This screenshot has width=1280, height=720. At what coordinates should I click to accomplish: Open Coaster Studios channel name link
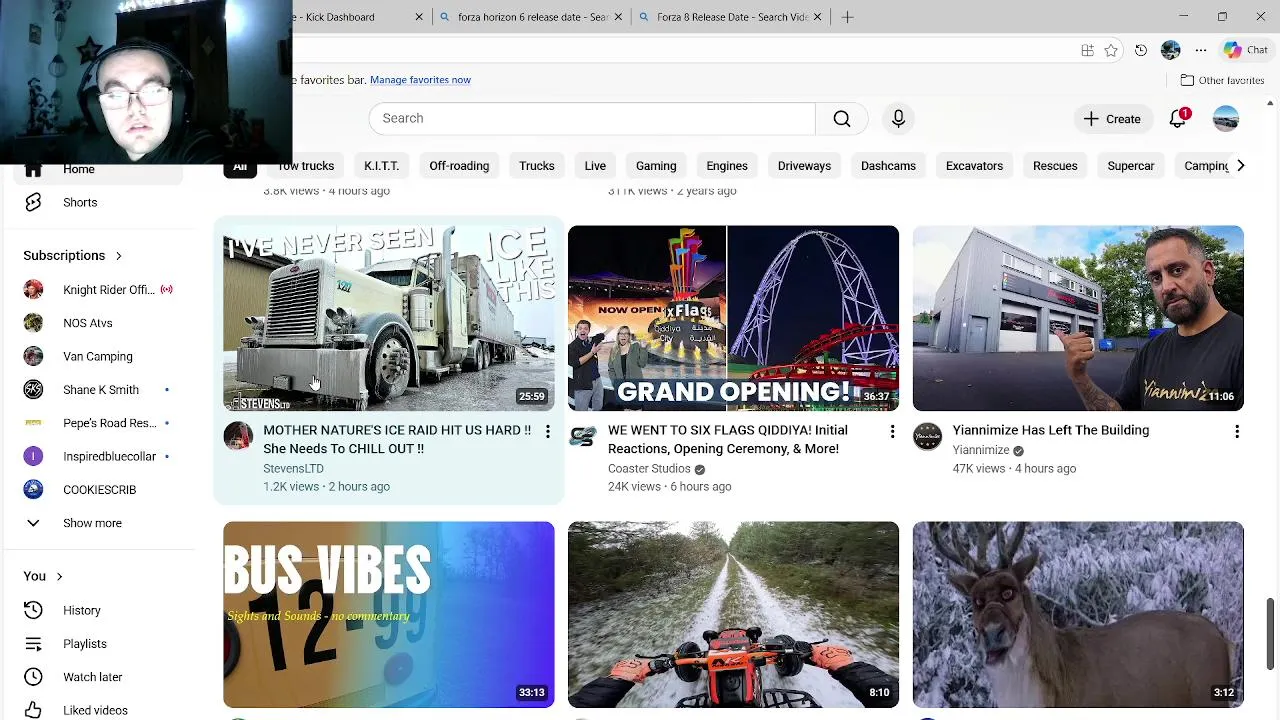click(x=649, y=469)
